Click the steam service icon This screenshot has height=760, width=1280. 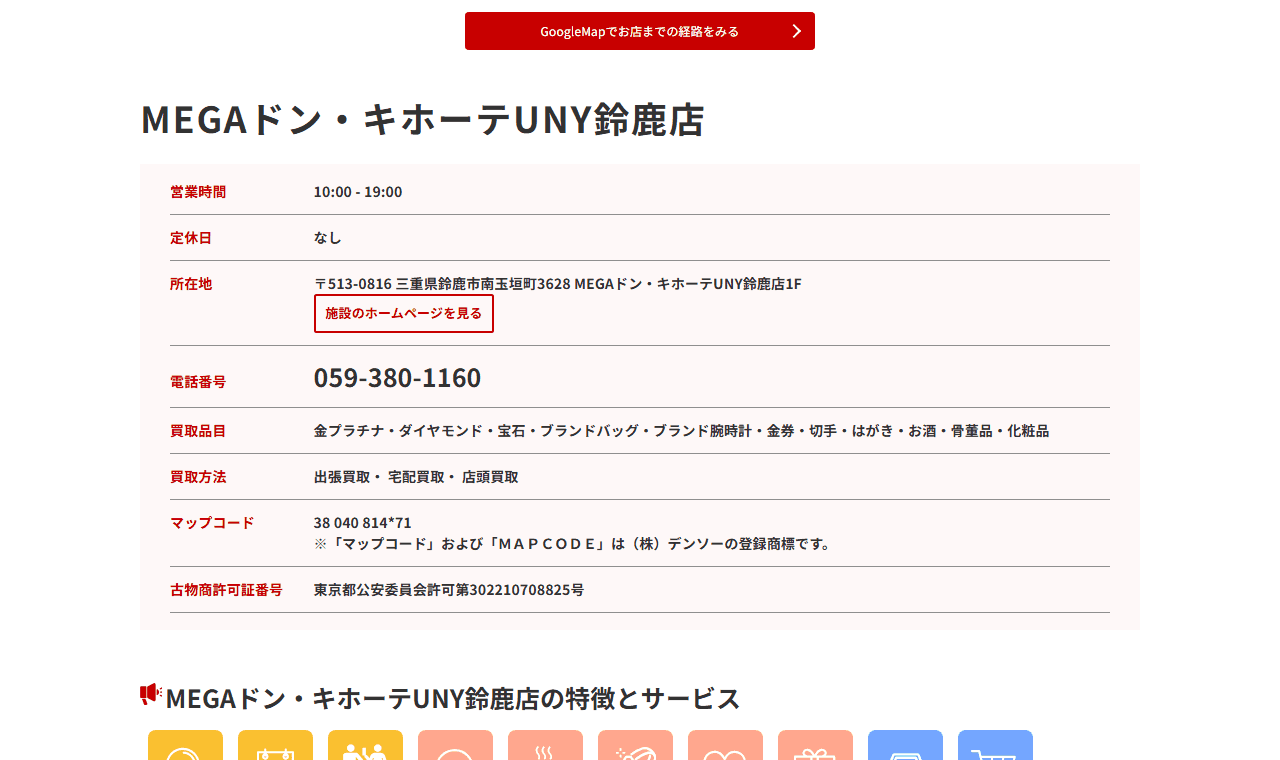coord(545,746)
